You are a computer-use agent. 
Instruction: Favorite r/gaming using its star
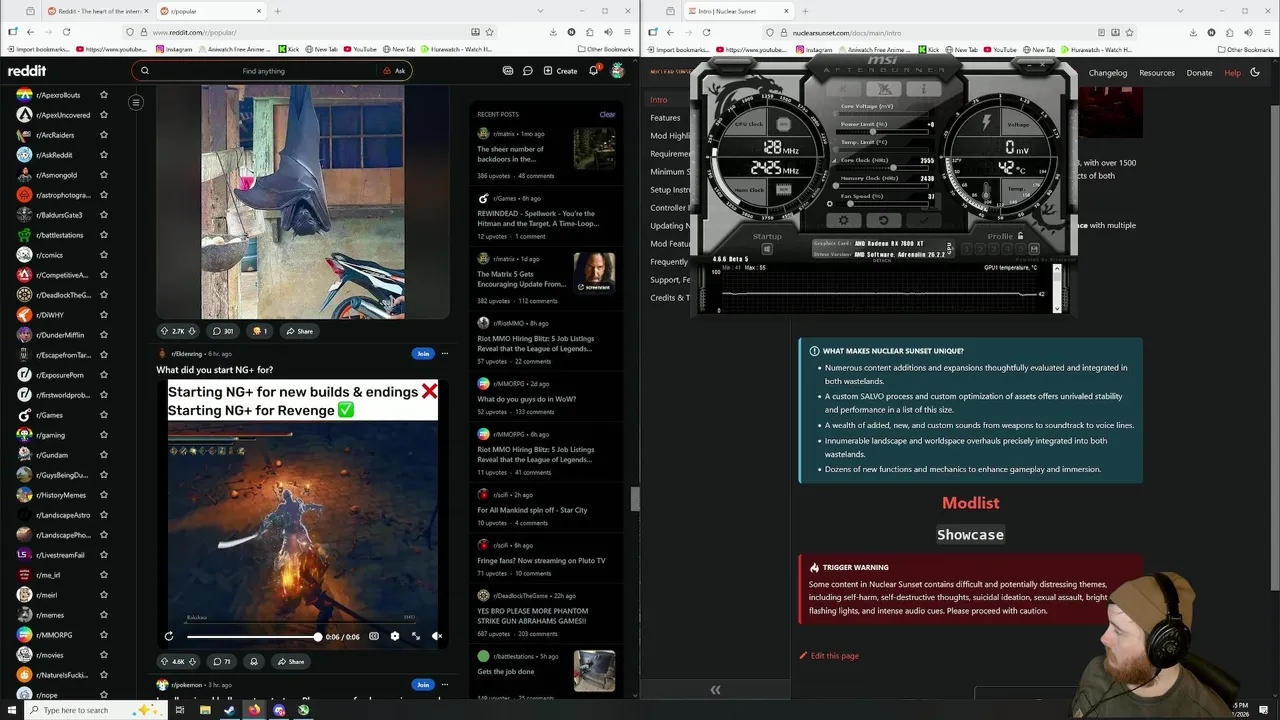104,435
